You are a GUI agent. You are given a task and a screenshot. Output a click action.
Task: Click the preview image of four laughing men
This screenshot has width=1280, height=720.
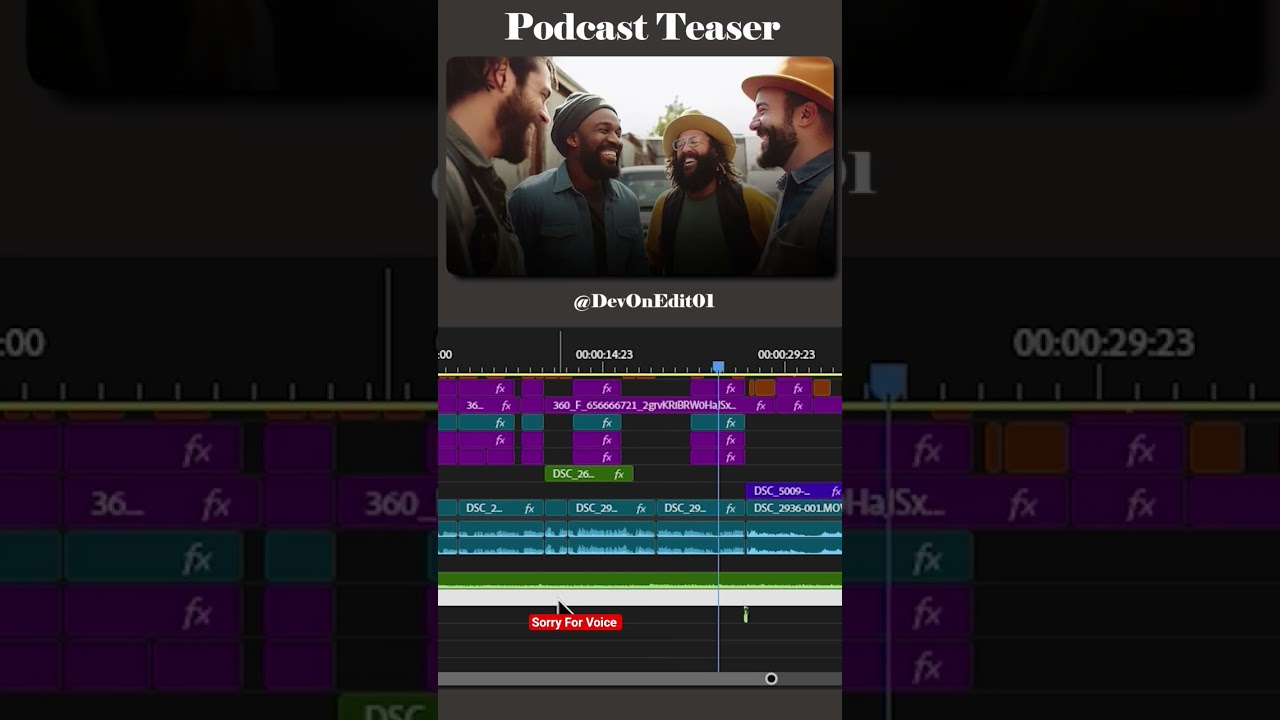pos(640,166)
